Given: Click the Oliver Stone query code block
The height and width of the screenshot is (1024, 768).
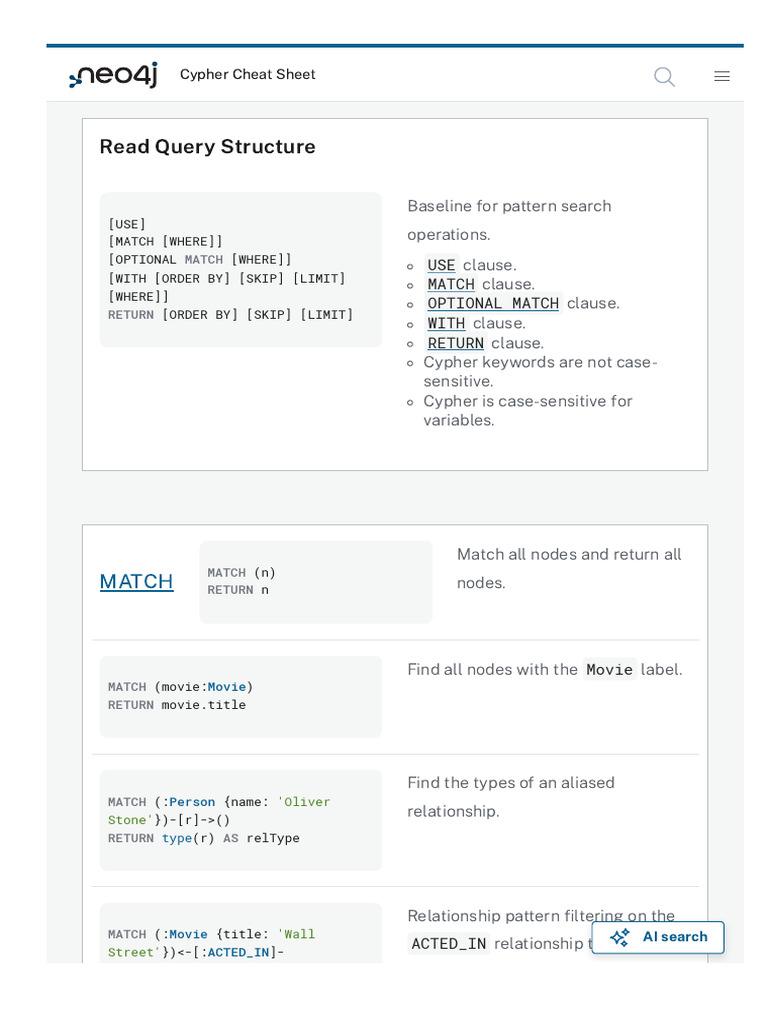Looking at the screenshot, I should 240,820.
